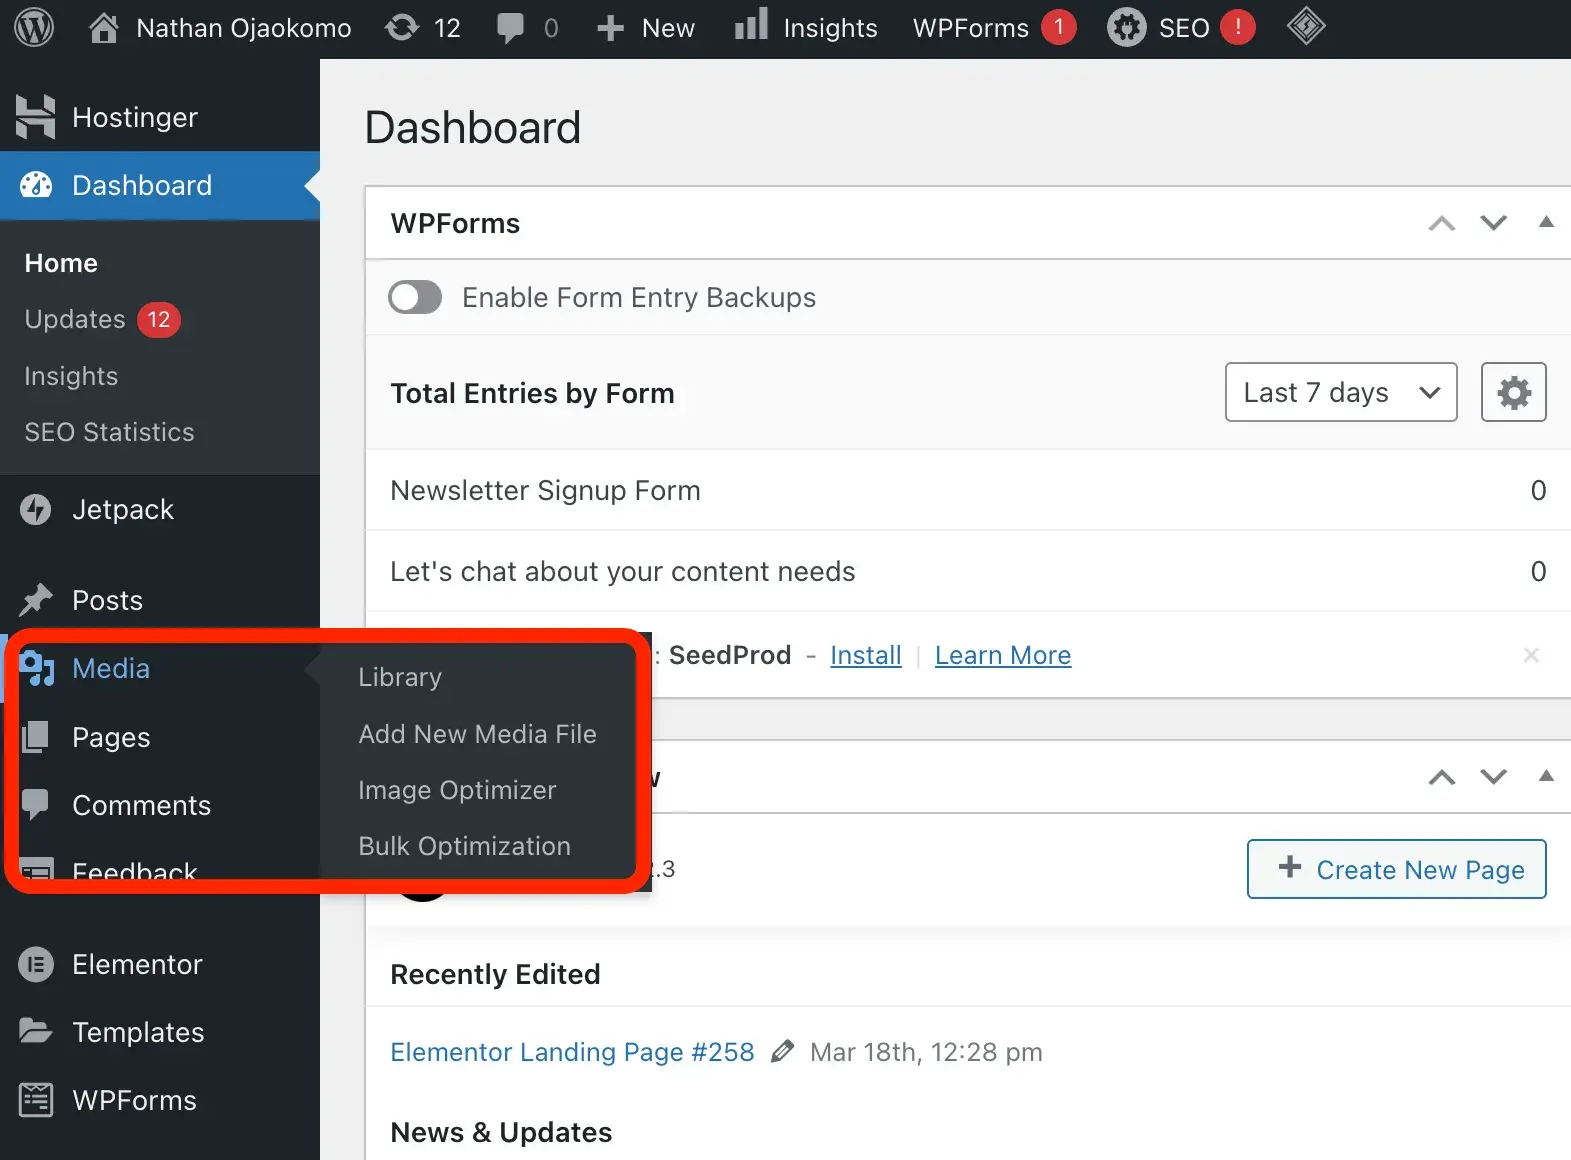Click the Mar 18th, 12:28 pm timestamp
This screenshot has height=1160, width=1571.
pyautogui.click(x=926, y=1052)
